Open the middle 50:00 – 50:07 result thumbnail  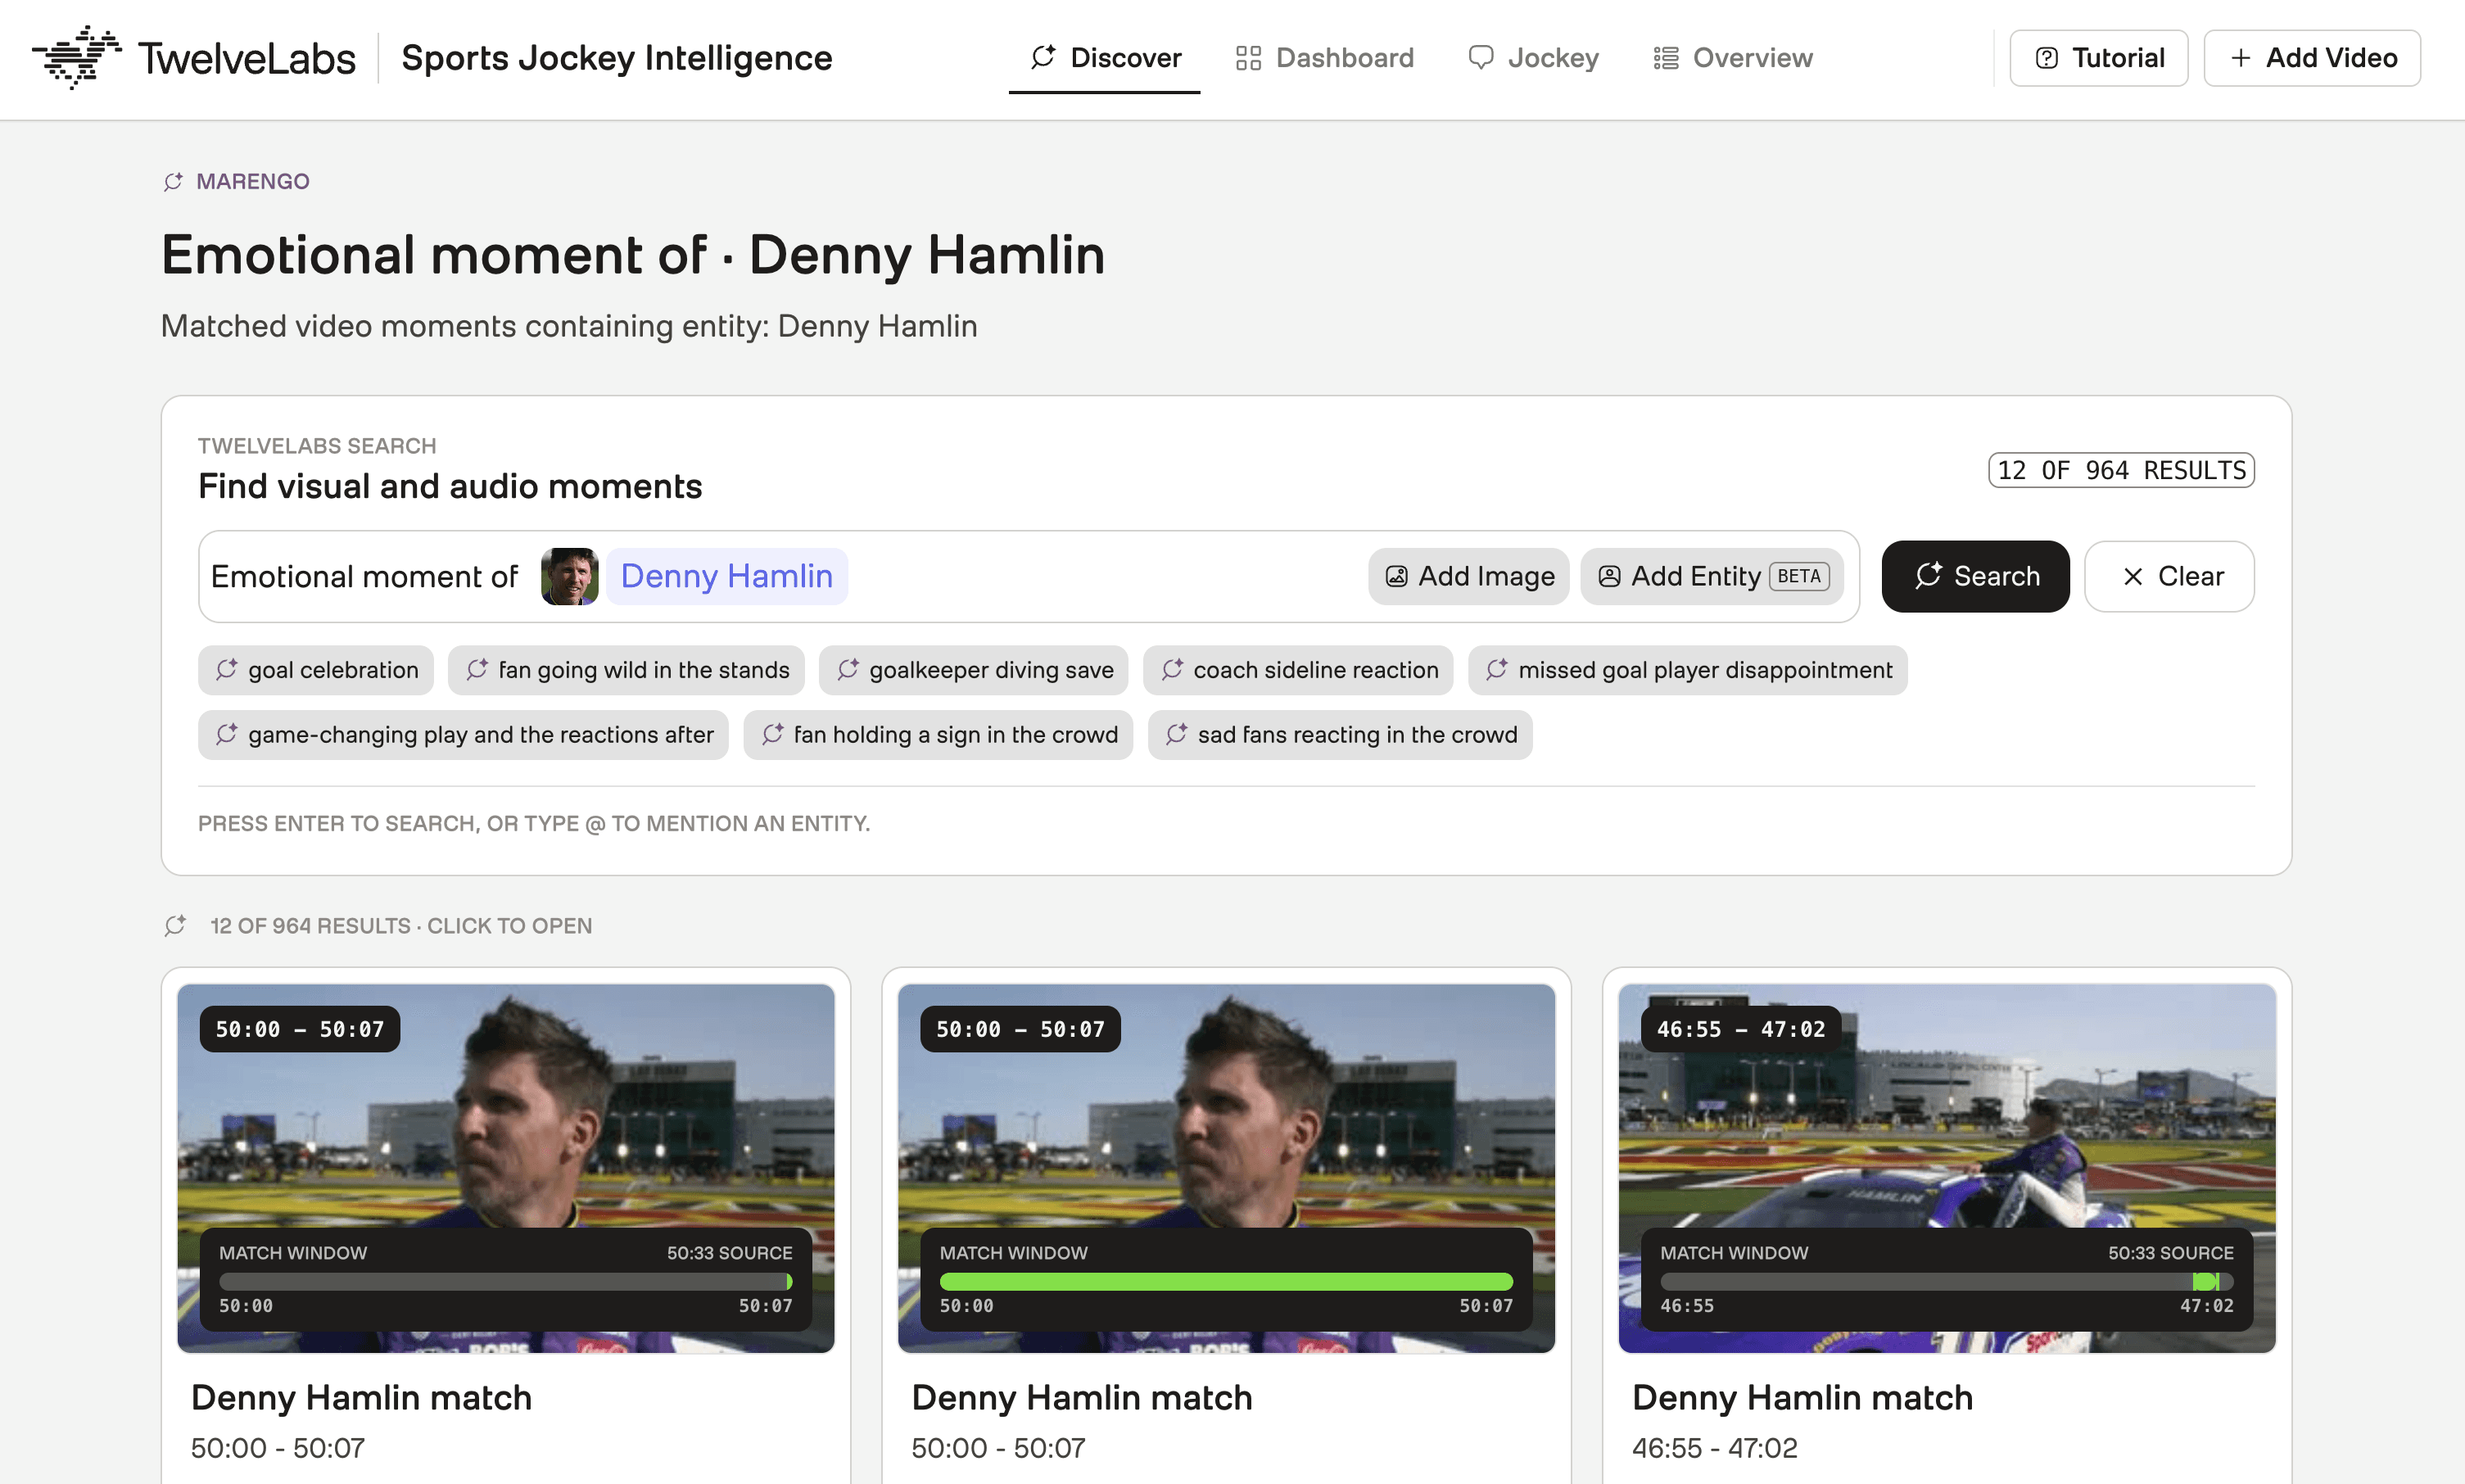(x=1226, y=1167)
